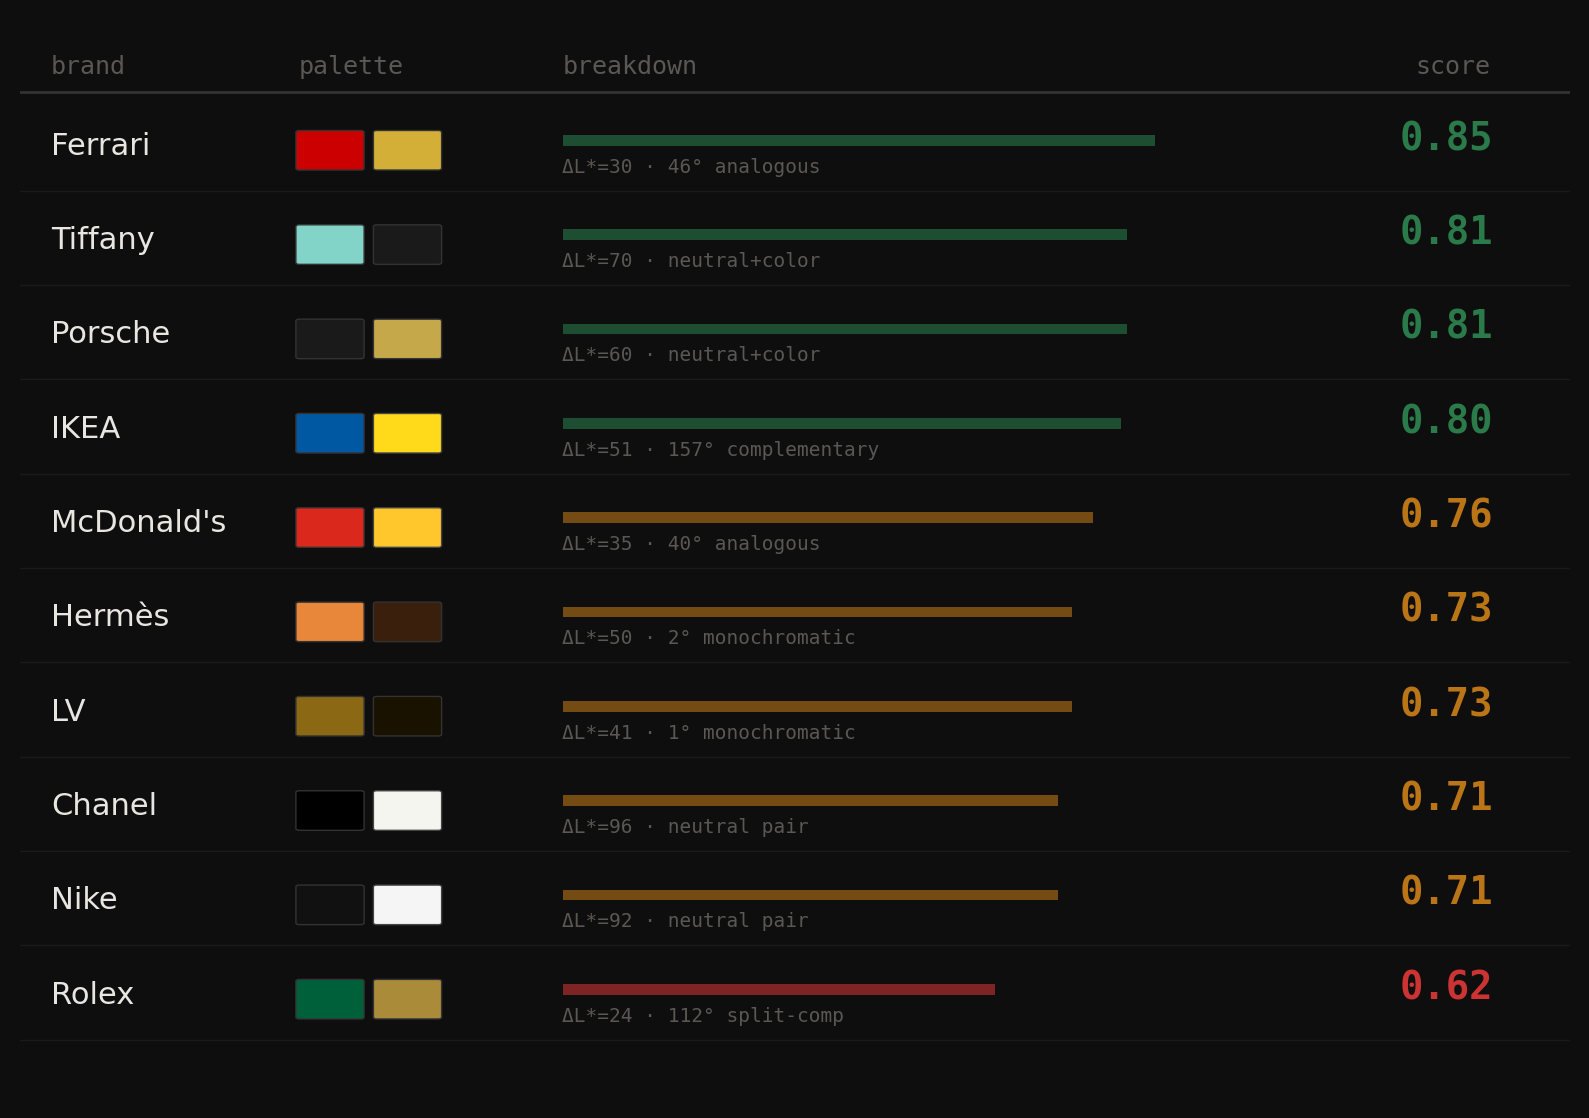The image size is (1589, 1118).
Task: Click '2° monochromatic' breakdown text
Action: 762,638
